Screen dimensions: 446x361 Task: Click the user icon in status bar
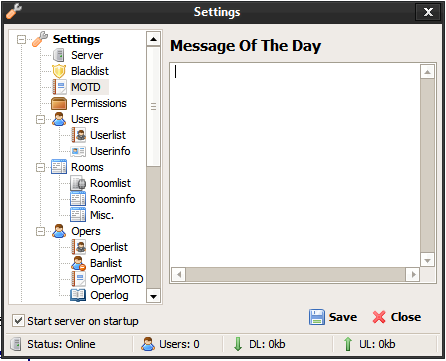click(148, 344)
